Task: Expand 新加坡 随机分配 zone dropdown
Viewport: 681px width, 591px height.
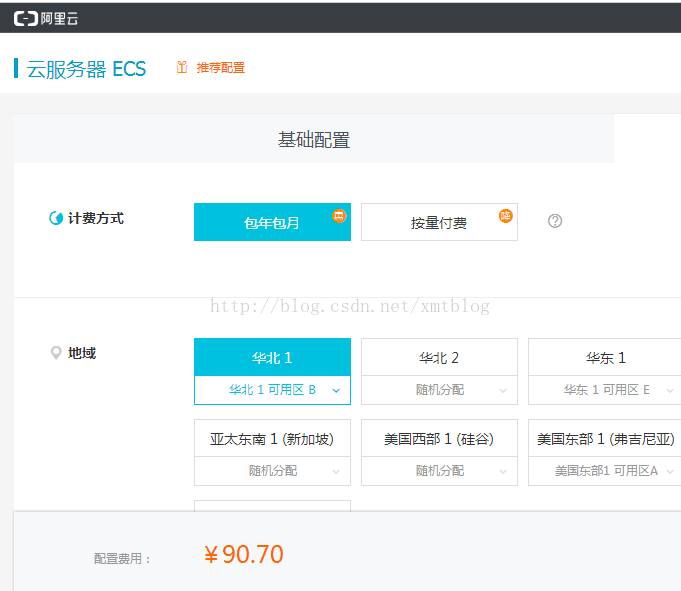Action: click(272, 471)
